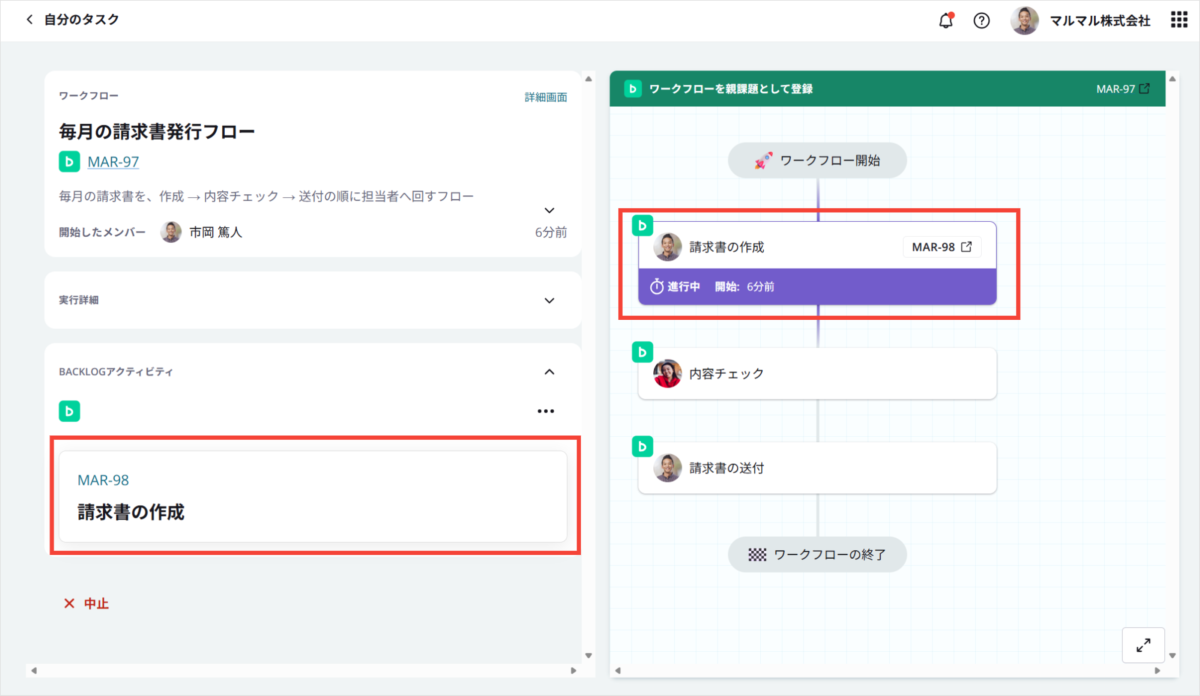Click the Backlog icon in green header
This screenshot has width=1200, height=696.
632,89
